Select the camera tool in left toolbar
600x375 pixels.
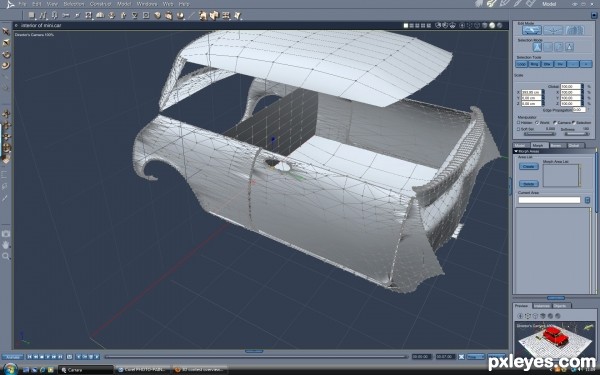point(6,234)
